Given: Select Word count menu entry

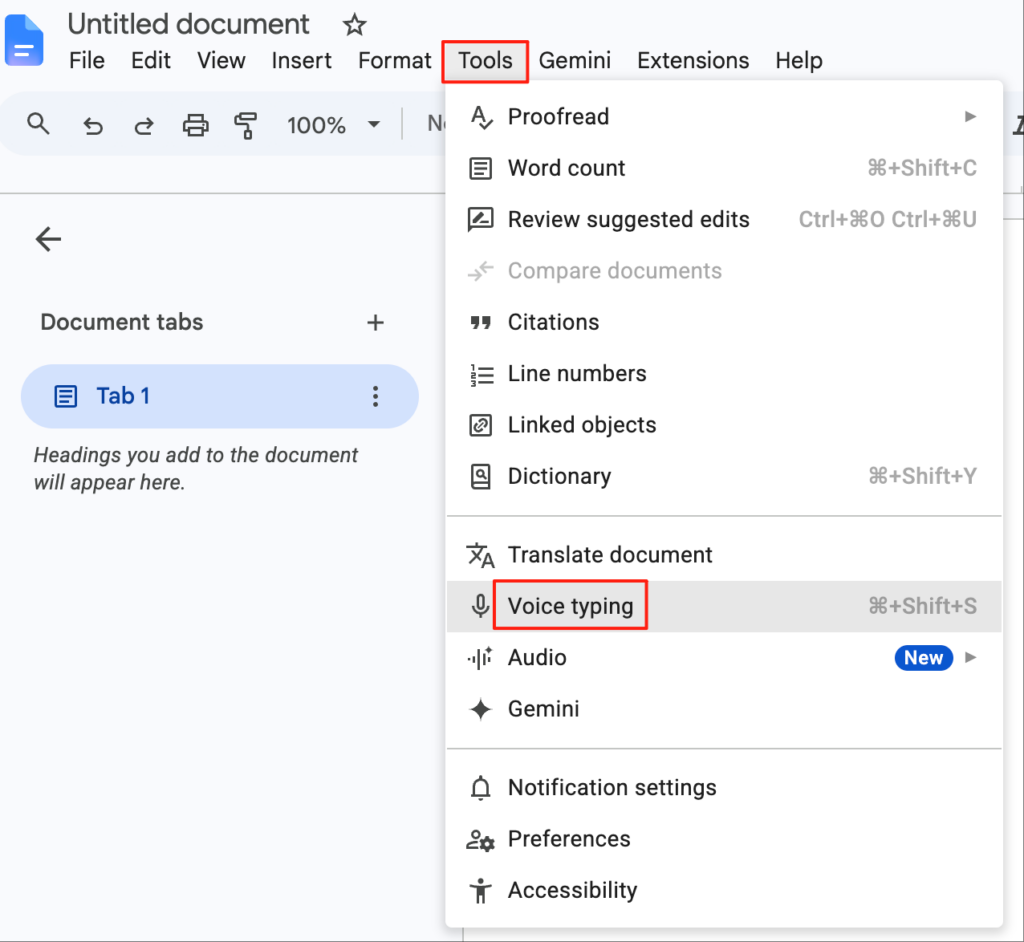Looking at the screenshot, I should pos(724,169).
